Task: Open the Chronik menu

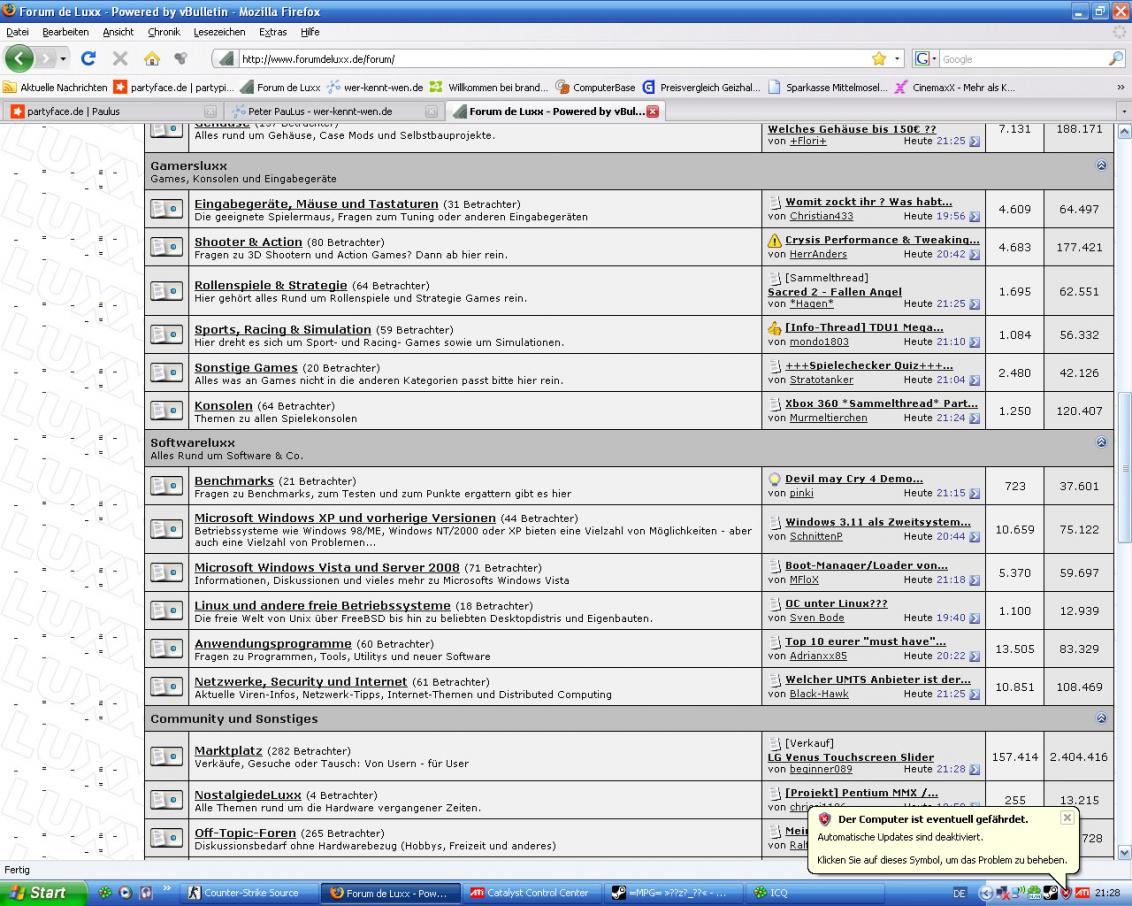Action: [164, 32]
